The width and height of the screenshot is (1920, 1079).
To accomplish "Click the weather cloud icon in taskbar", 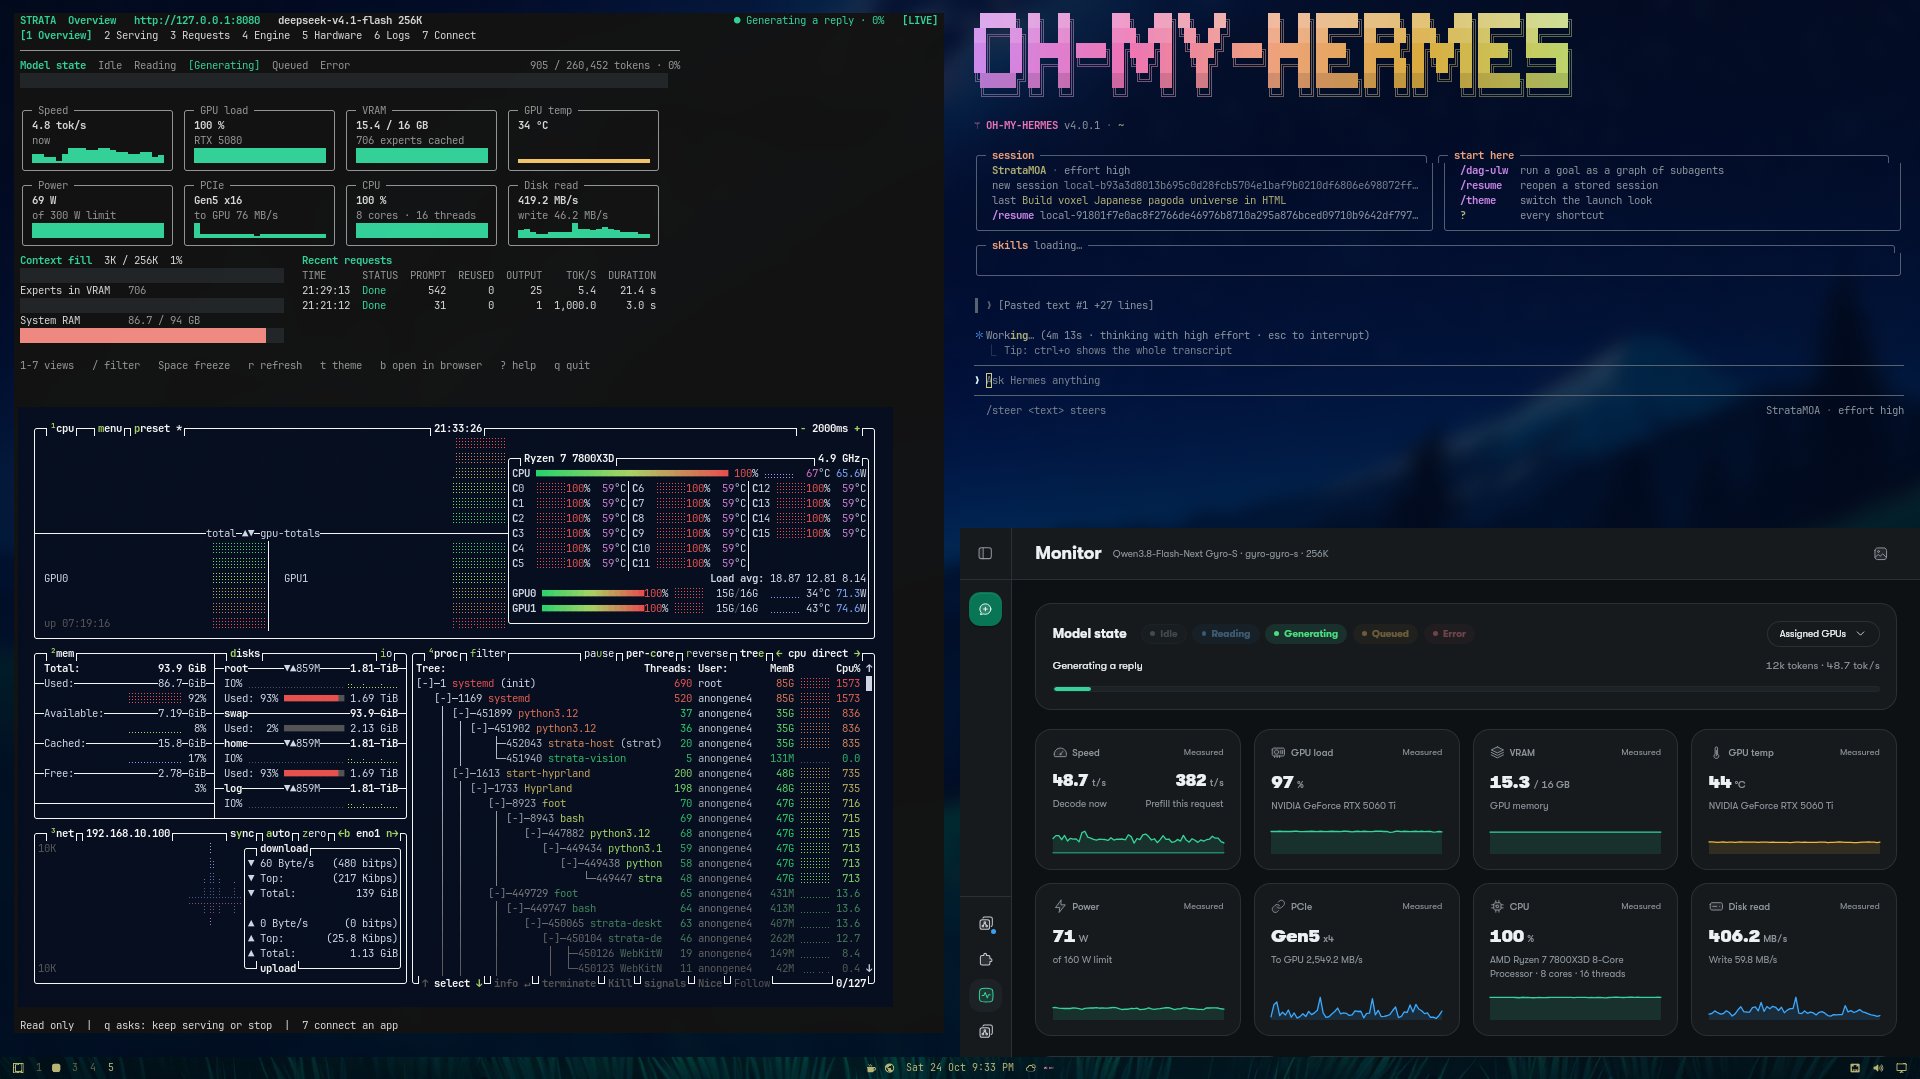I will 1031,1067.
